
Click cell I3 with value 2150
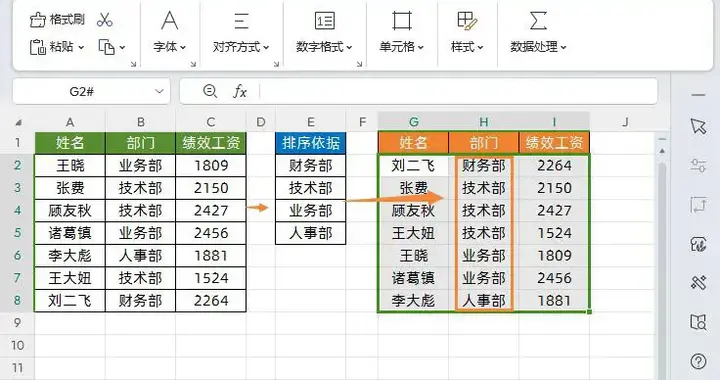point(554,188)
